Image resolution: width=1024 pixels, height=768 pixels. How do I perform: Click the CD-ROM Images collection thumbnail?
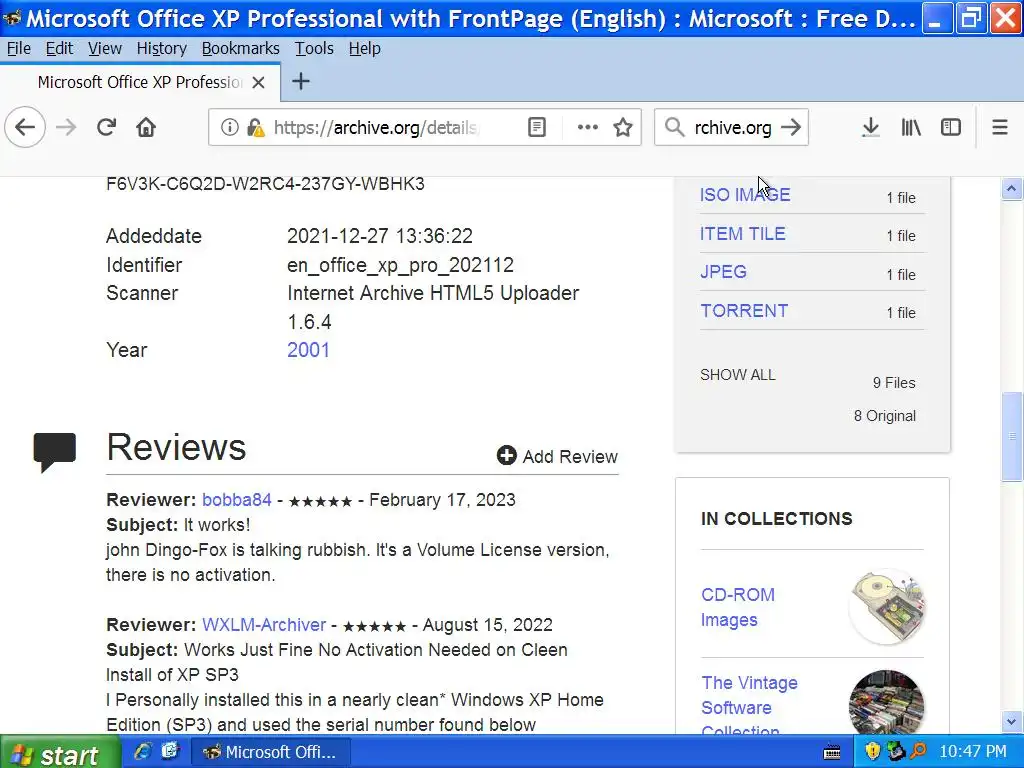pyautogui.click(x=887, y=607)
